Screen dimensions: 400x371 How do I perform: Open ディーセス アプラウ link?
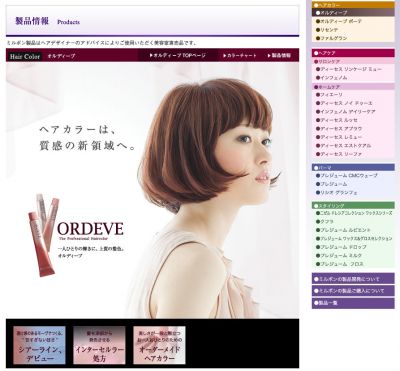(339, 129)
